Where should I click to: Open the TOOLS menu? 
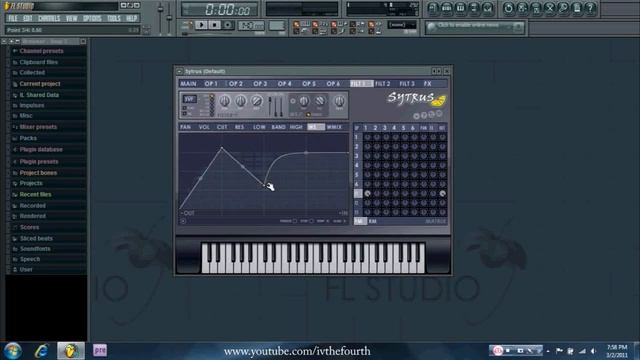tap(114, 18)
